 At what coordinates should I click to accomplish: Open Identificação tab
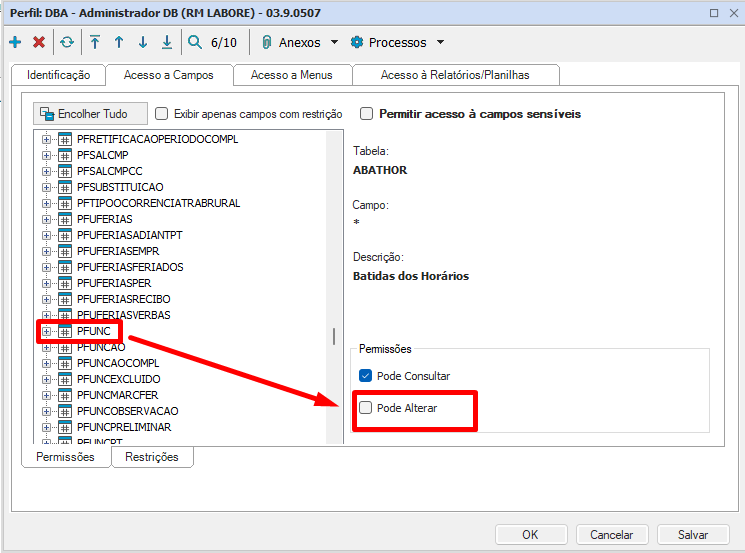[x=58, y=75]
